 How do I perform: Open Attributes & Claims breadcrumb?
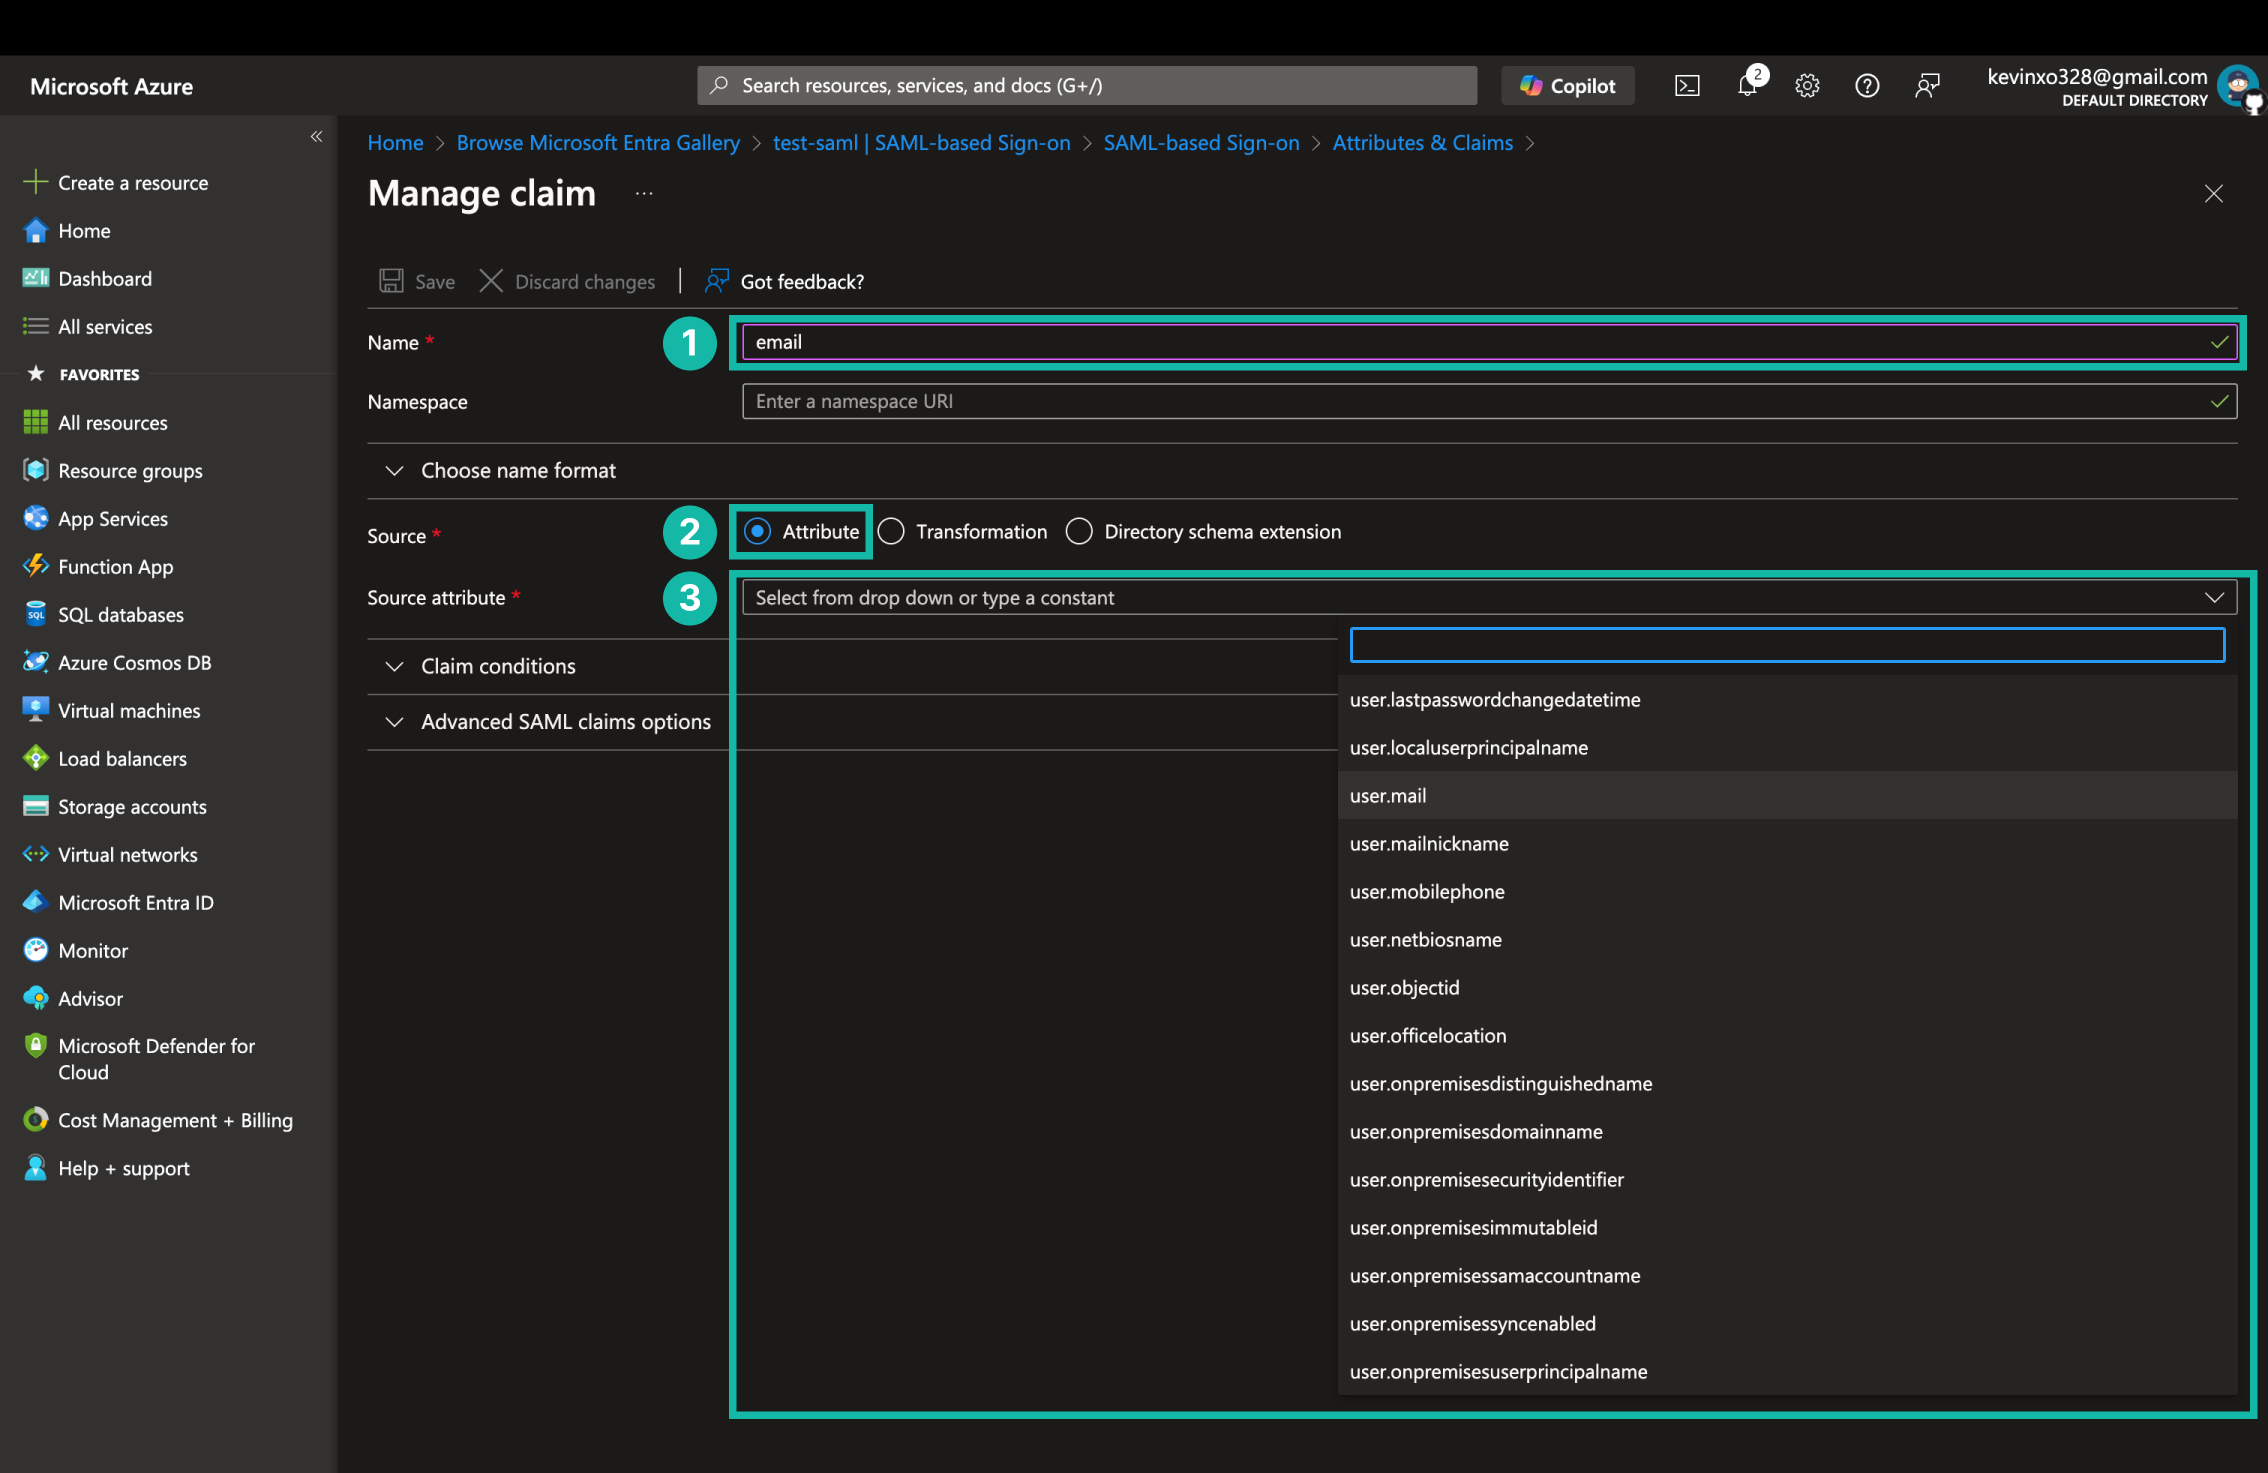1422,142
